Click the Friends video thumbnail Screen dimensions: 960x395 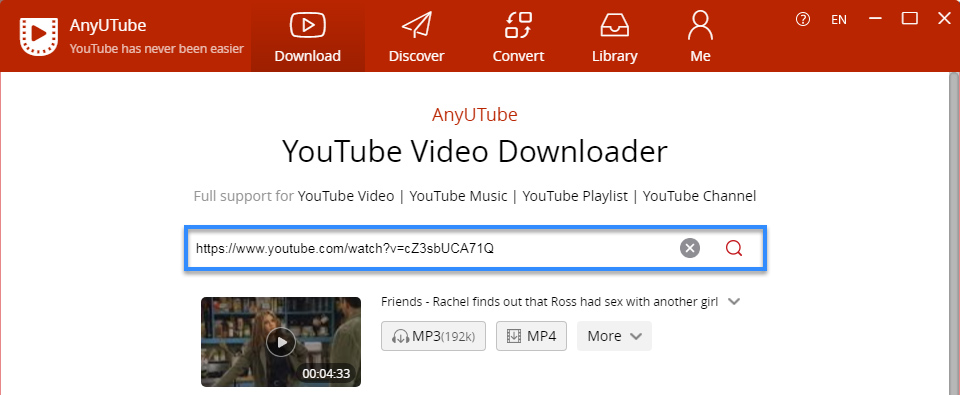point(281,342)
